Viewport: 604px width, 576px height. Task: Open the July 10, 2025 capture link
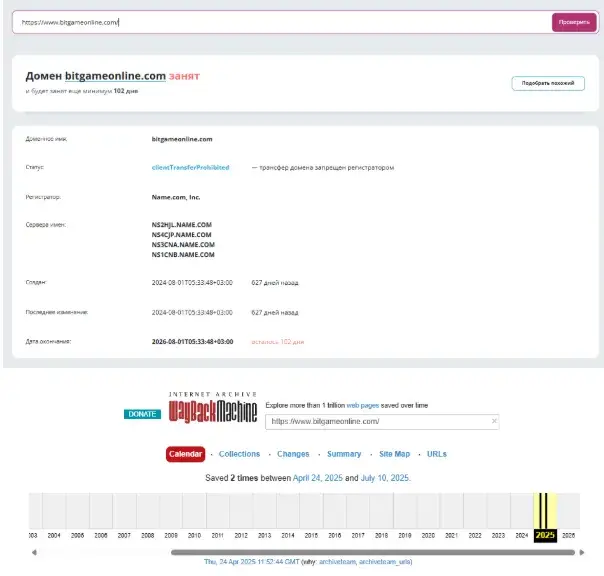click(385, 478)
